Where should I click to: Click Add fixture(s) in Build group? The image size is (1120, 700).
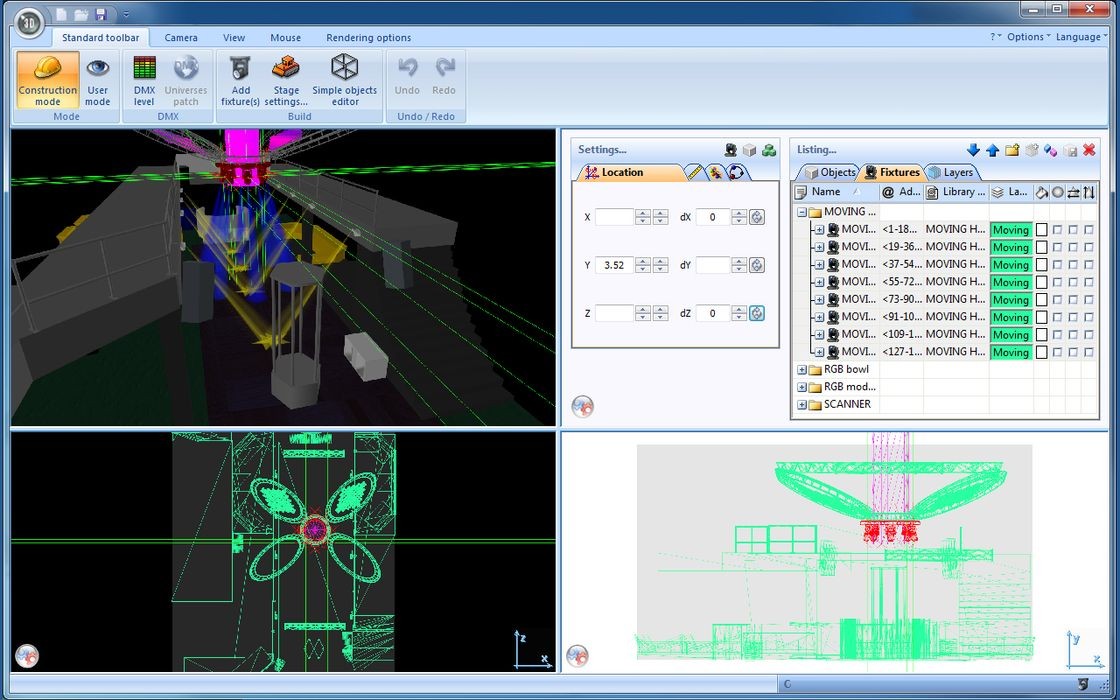click(240, 81)
